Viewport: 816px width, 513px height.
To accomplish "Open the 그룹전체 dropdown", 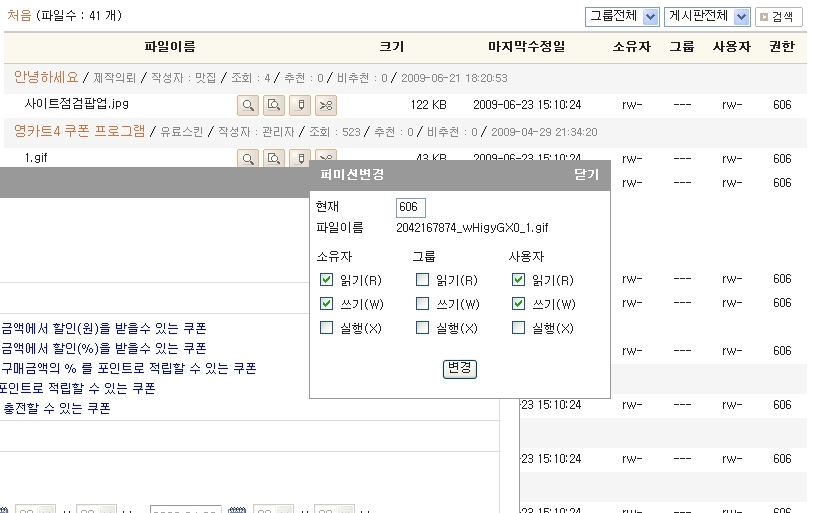I will tap(622, 17).
